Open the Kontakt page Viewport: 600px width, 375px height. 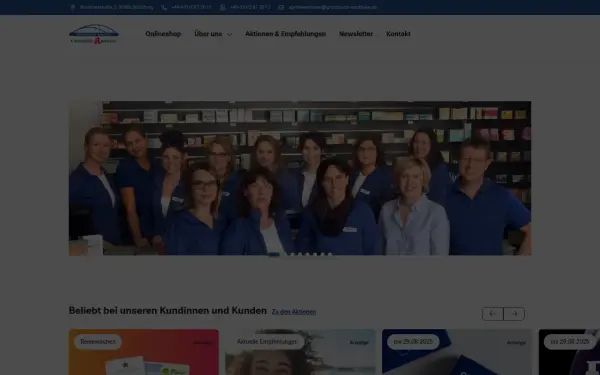pos(398,34)
